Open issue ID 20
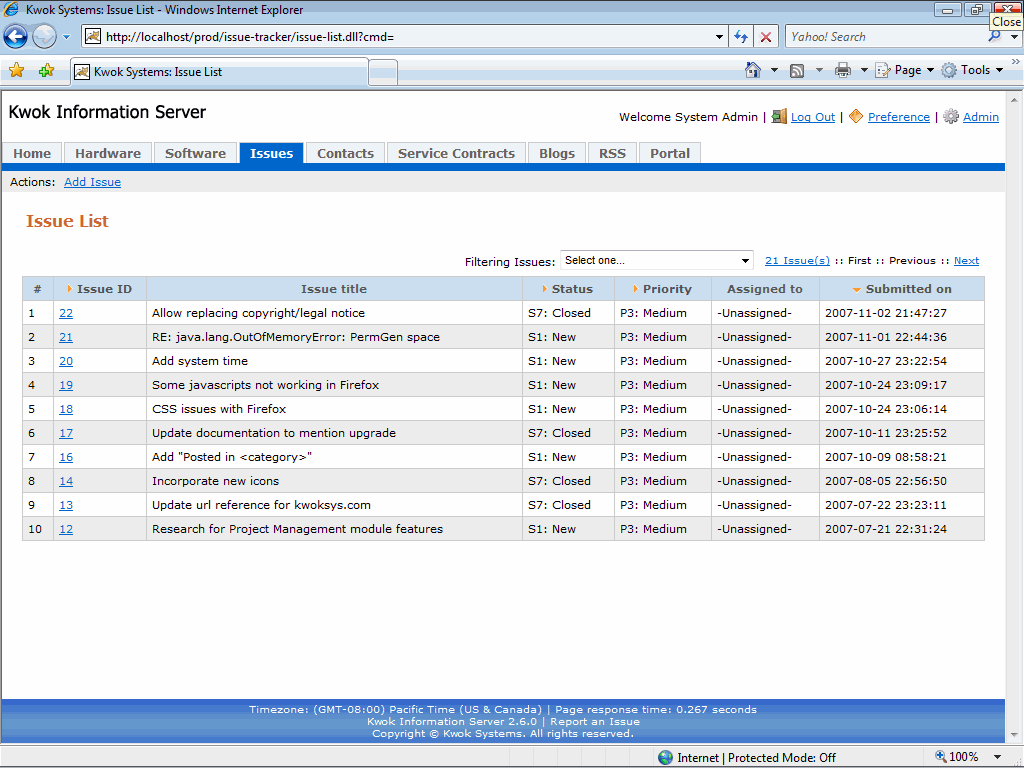The height and width of the screenshot is (768, 1024). coord(66,361)
